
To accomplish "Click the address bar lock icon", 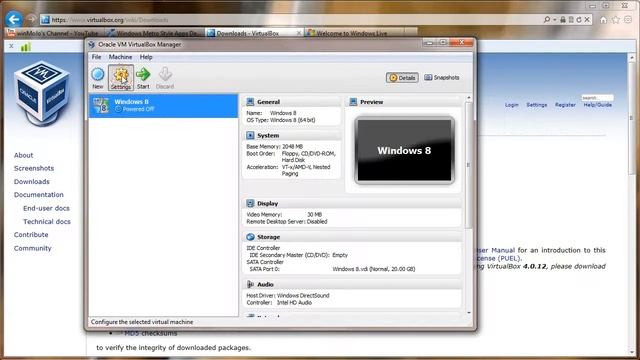I will pyautogui.click(x=563, y=20).
